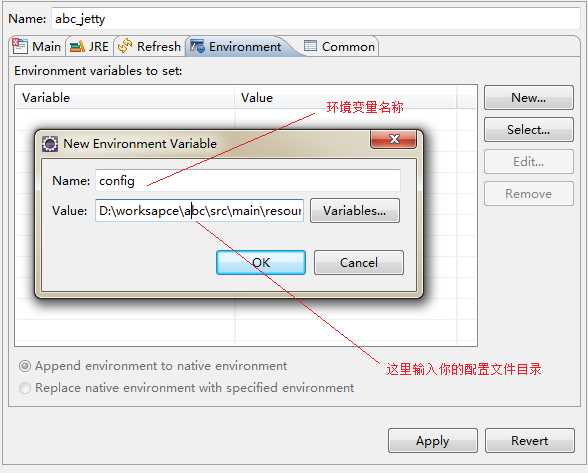
Task: Close the New Environment Variable dialog
Action: pyautogui.click(x=394, y=139)
